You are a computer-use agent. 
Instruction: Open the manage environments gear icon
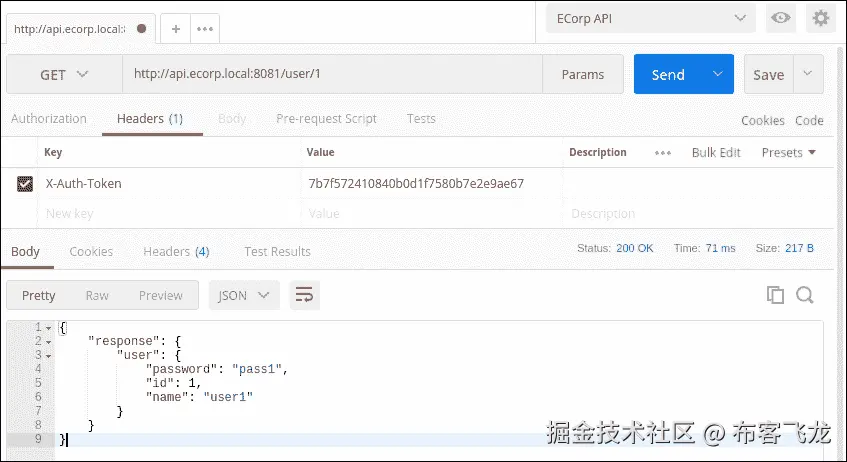click(x=821, y=18)
